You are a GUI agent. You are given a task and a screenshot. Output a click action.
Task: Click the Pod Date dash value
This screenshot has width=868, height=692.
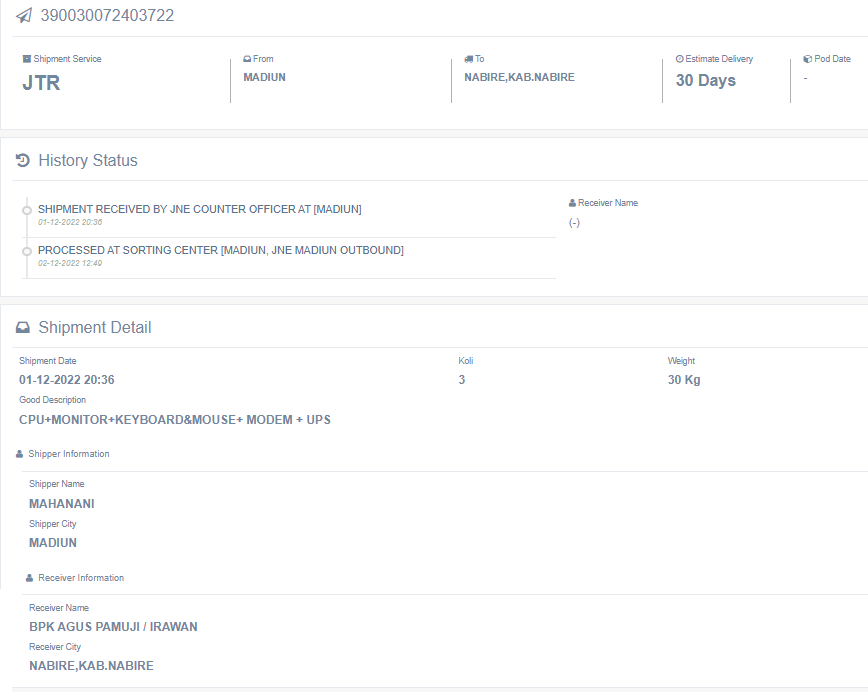[805, 79]
